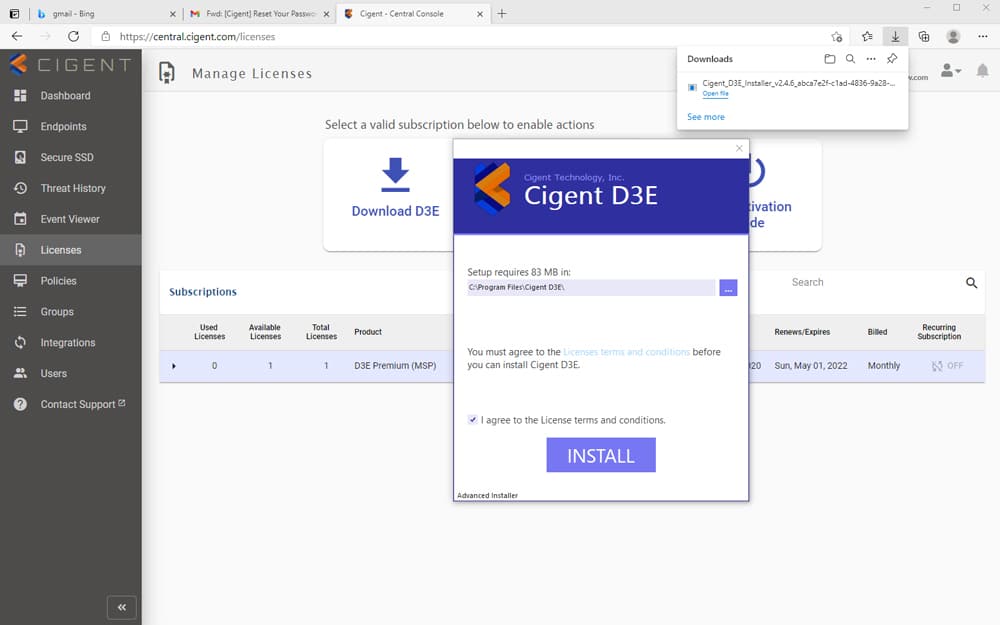Open browser Favorites icon

pos(867,36)
